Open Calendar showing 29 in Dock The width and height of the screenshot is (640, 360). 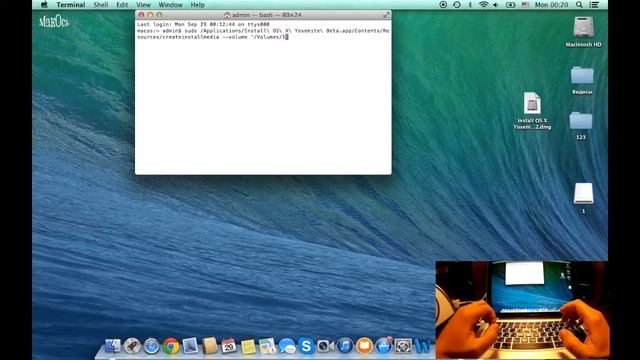pyautogui.click(x=229, y=346)
